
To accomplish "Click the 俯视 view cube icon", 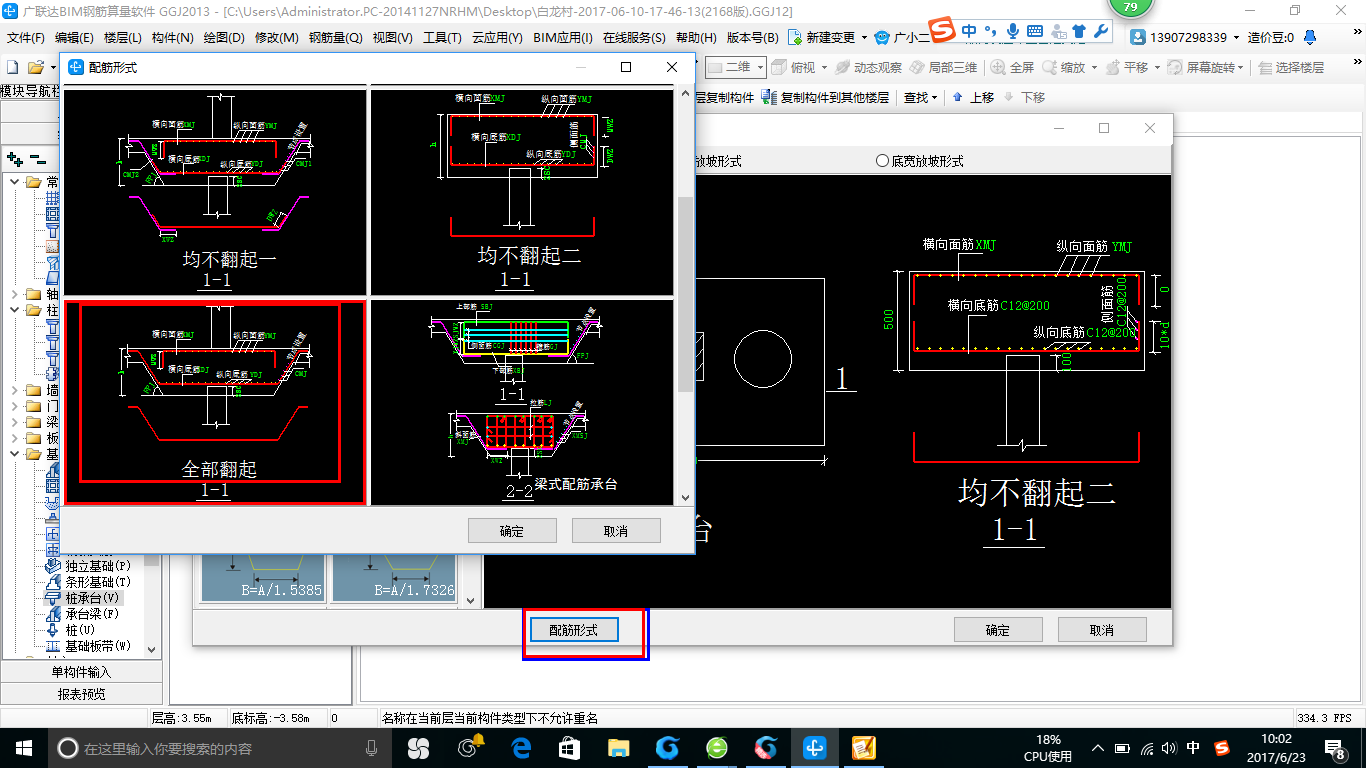I will 779,67.
